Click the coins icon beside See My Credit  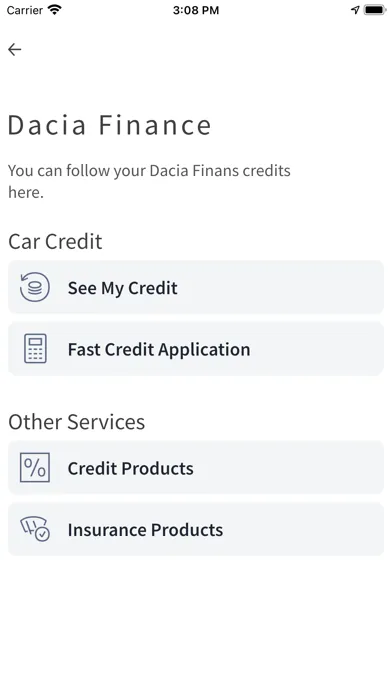(x=35, y=287)
